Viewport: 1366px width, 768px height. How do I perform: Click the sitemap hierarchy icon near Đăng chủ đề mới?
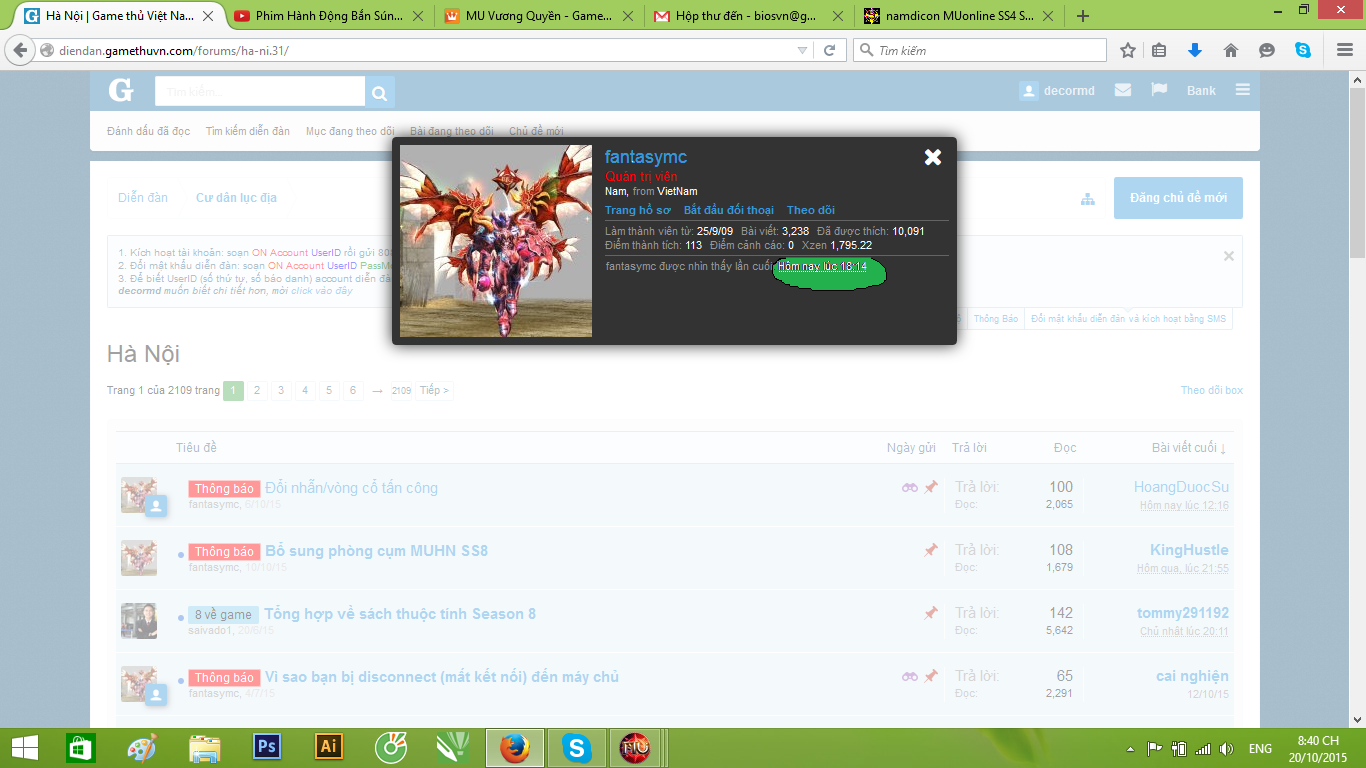tap(1087, 199)
